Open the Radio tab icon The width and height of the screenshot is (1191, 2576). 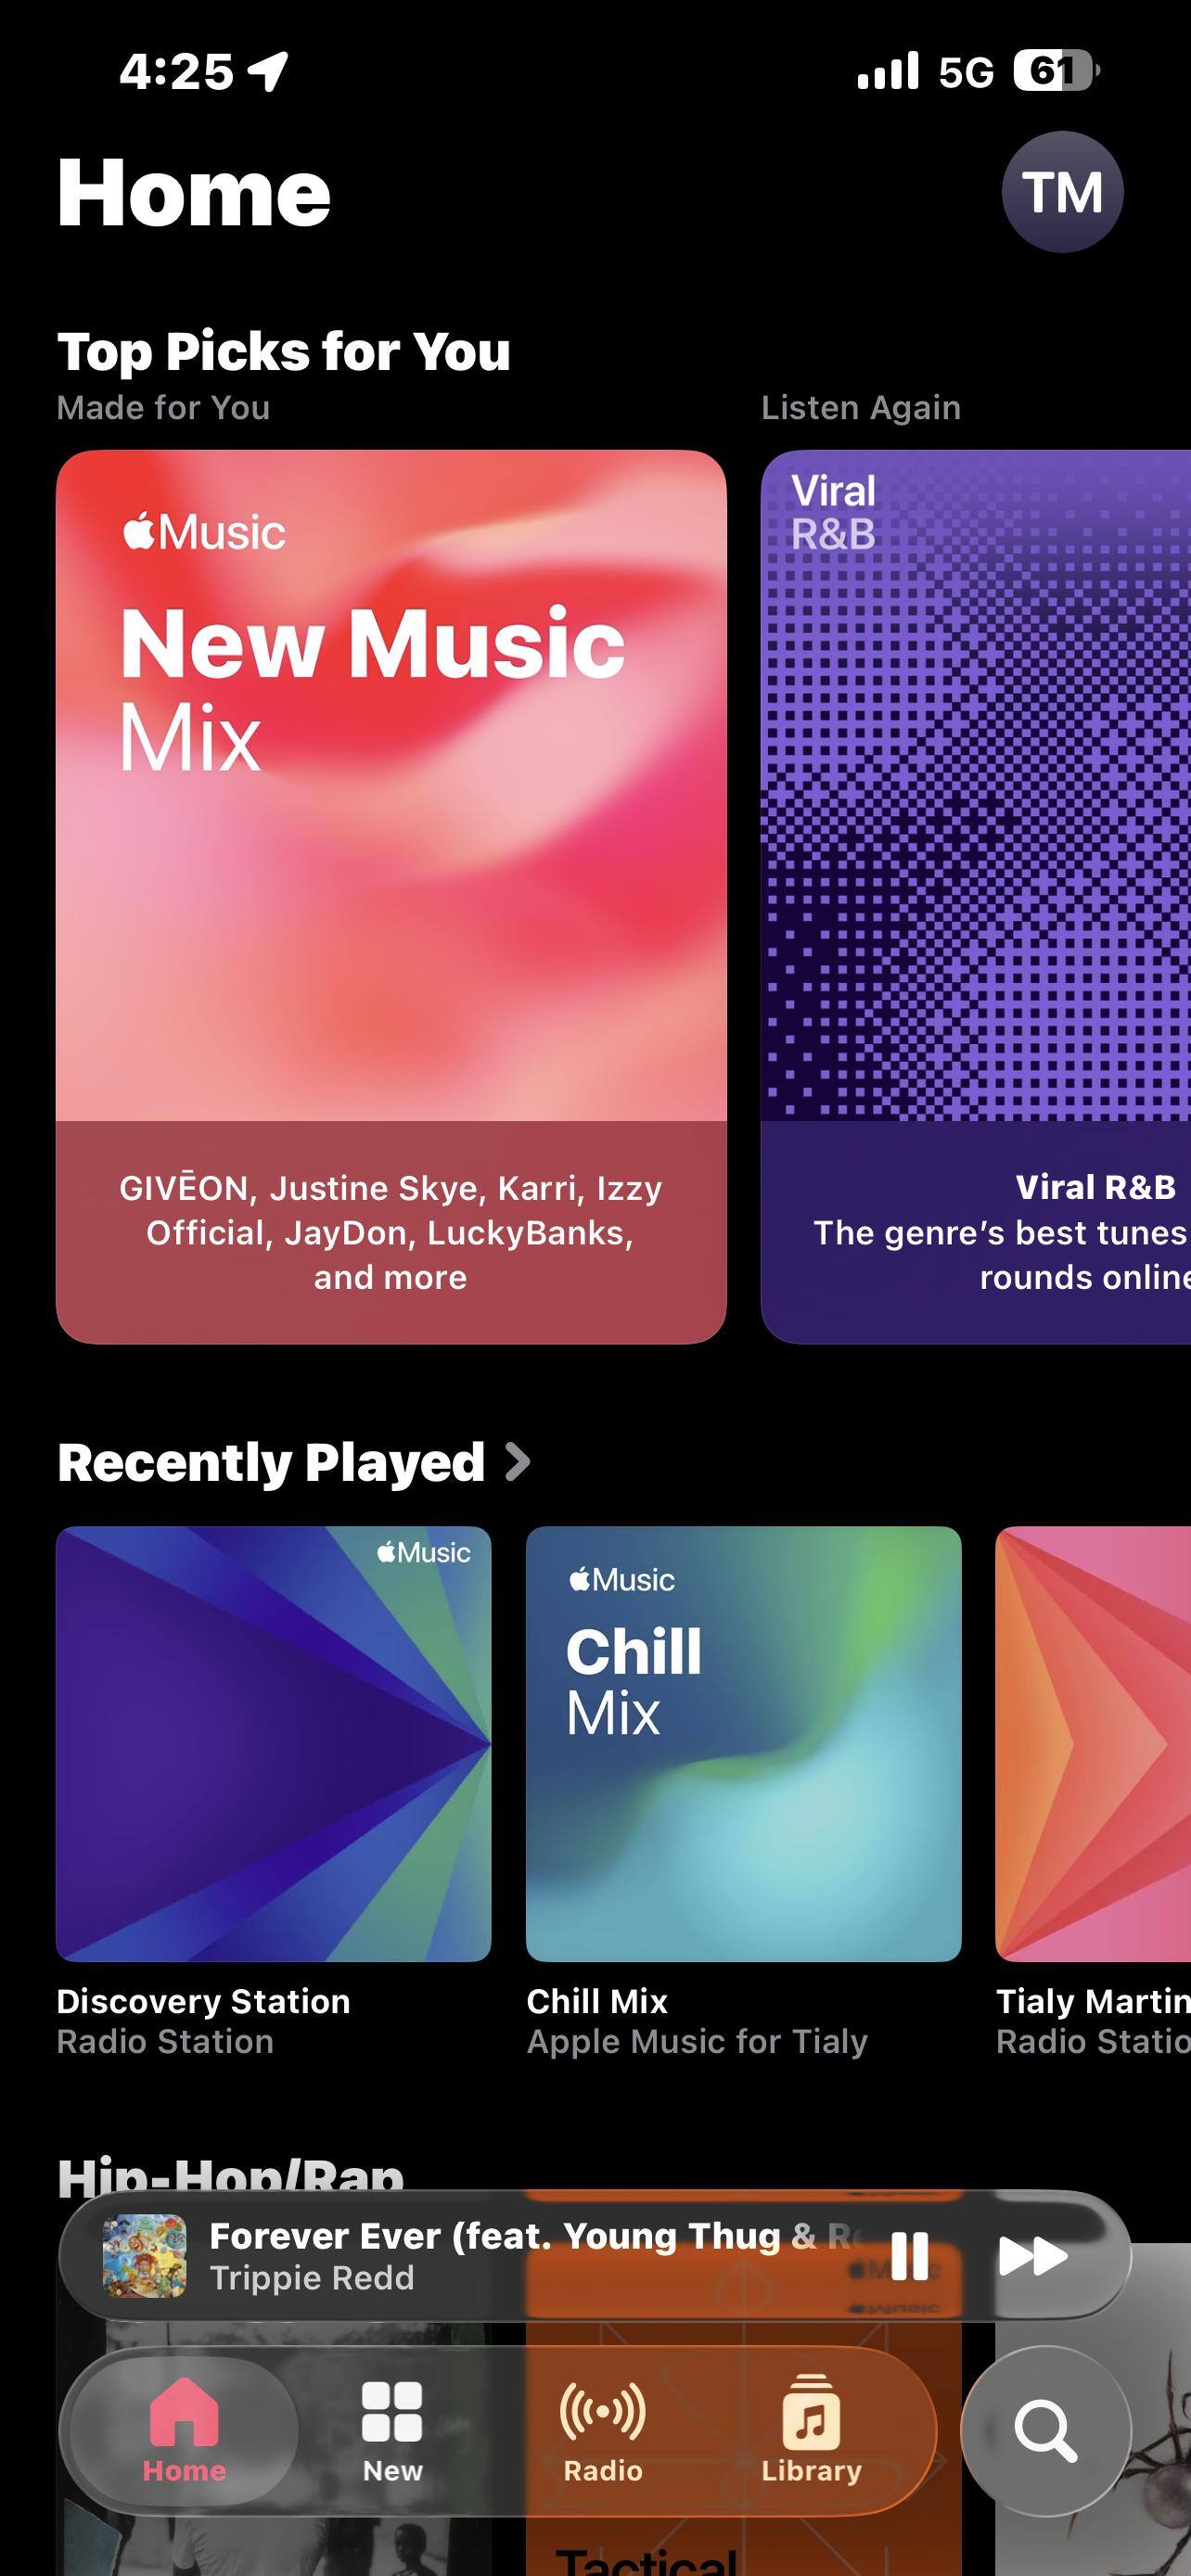point(602,2412)
